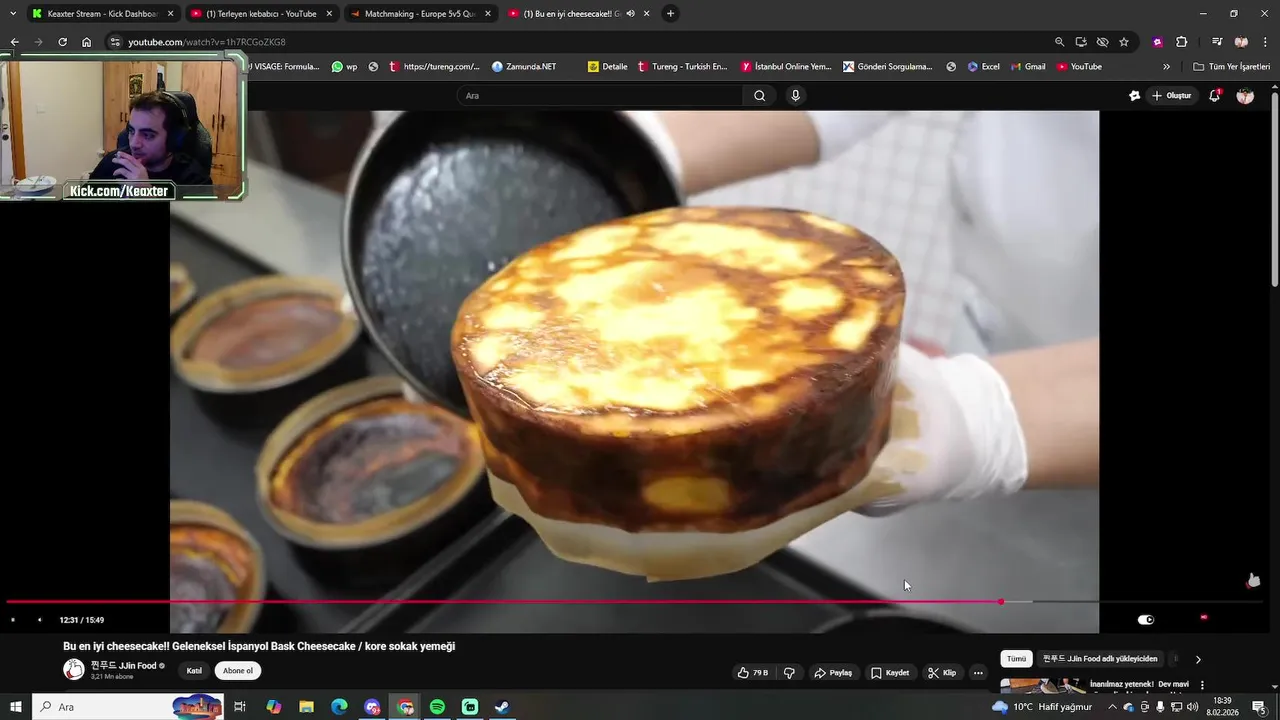This screenshot has width=1280, height=720.
Task: Open the volume speaker tray icon
Action: (x=1192, y=707)
